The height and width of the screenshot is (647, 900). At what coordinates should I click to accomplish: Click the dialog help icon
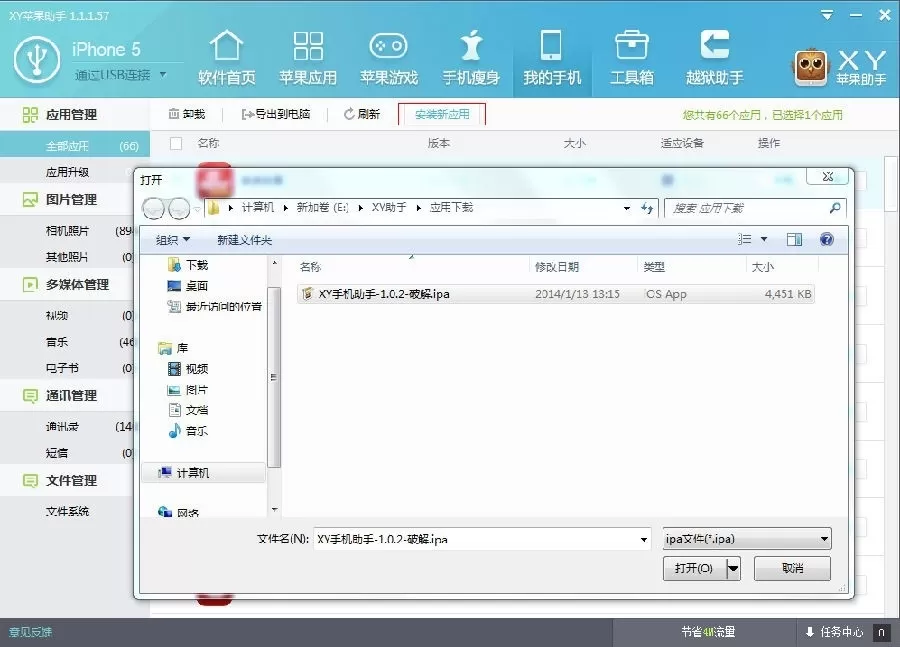827,239
